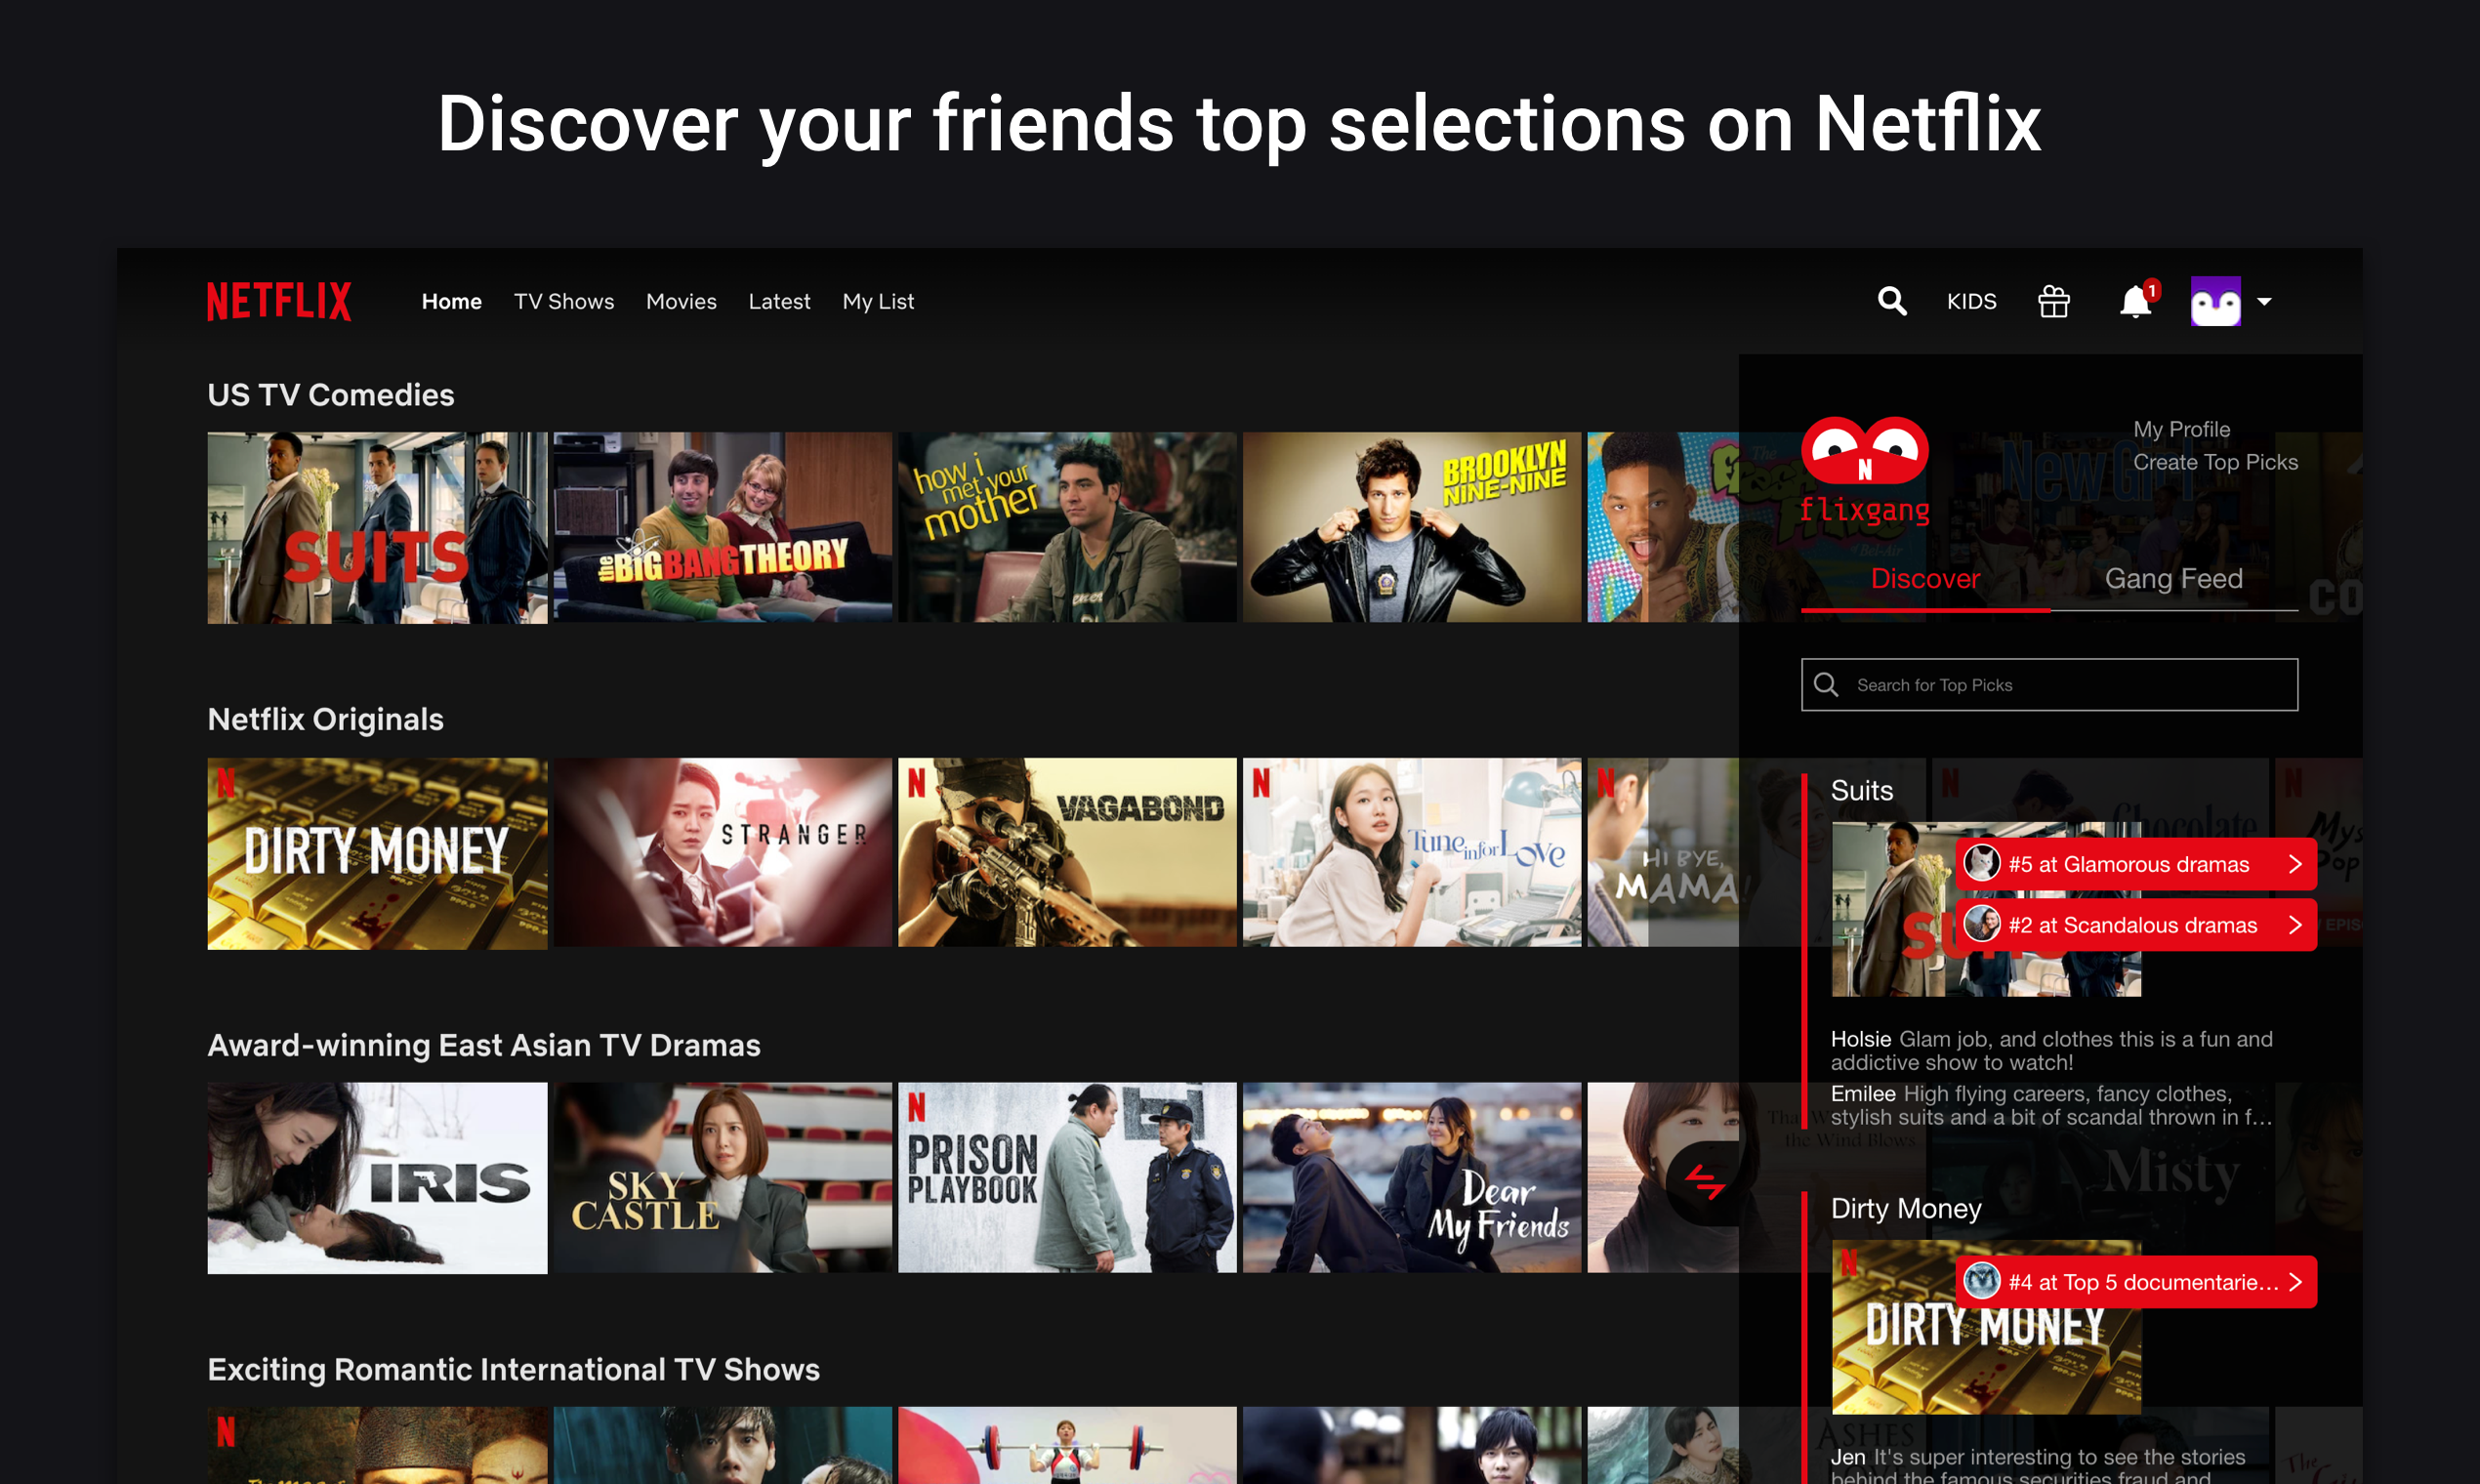The height and width of the screenshot is (1484, 2480).
Task: Open the Brooklyn Nine-Nine thumbnail
Action: 1411,527
